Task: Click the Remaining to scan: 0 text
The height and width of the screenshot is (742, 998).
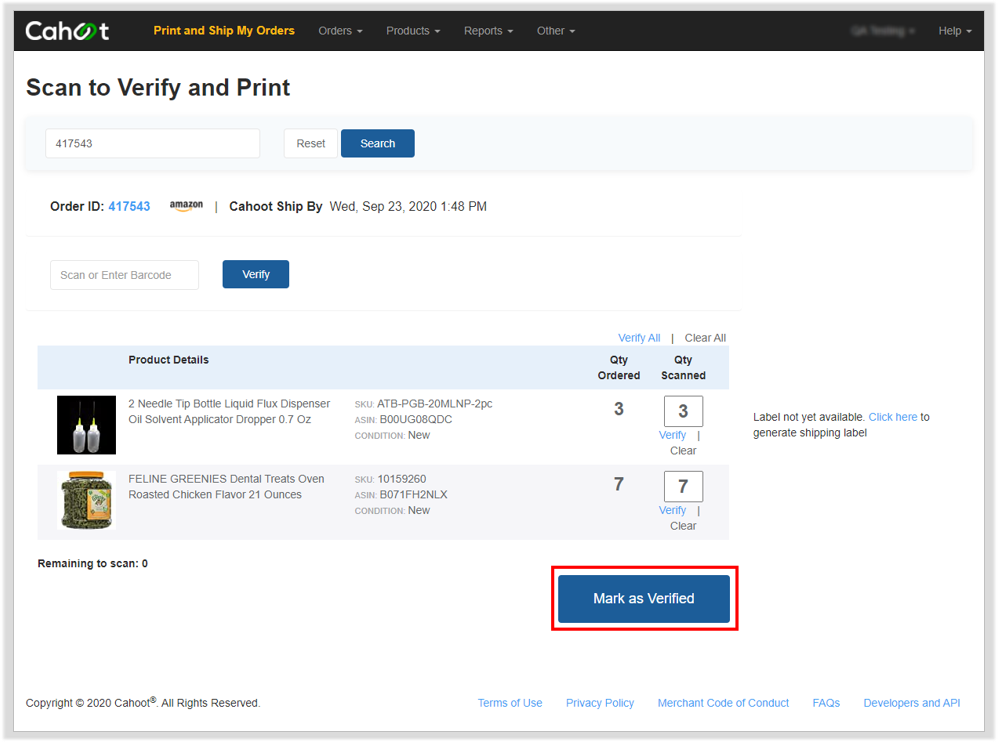Action: pyautogui.click(x=92, y=563)
